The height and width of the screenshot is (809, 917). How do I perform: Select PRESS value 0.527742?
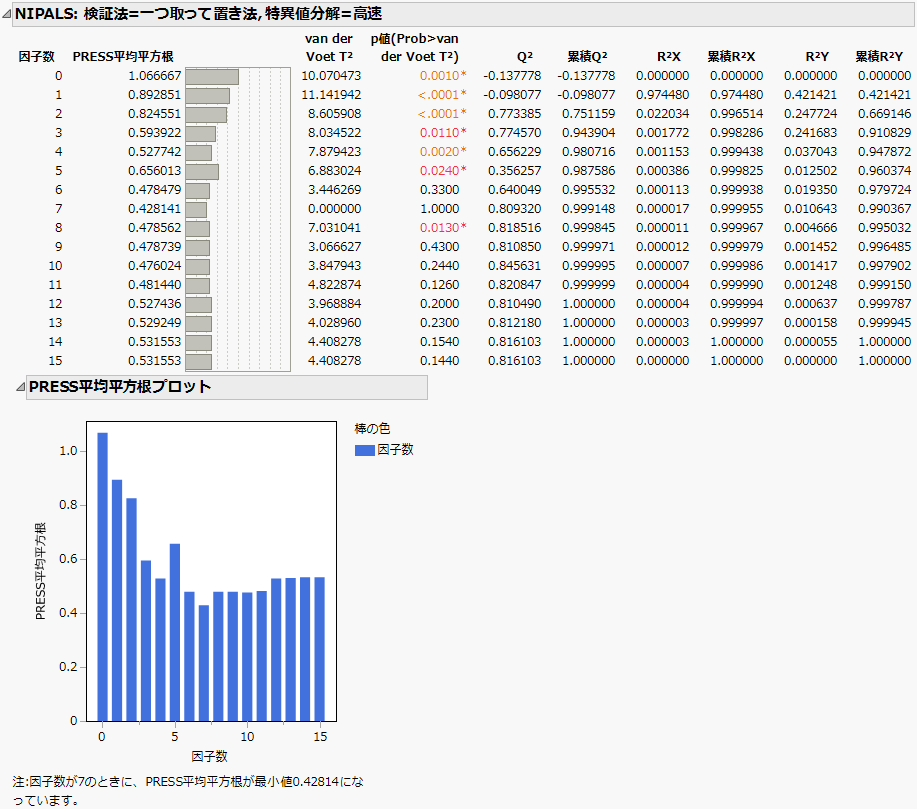(x=154, y=152)
